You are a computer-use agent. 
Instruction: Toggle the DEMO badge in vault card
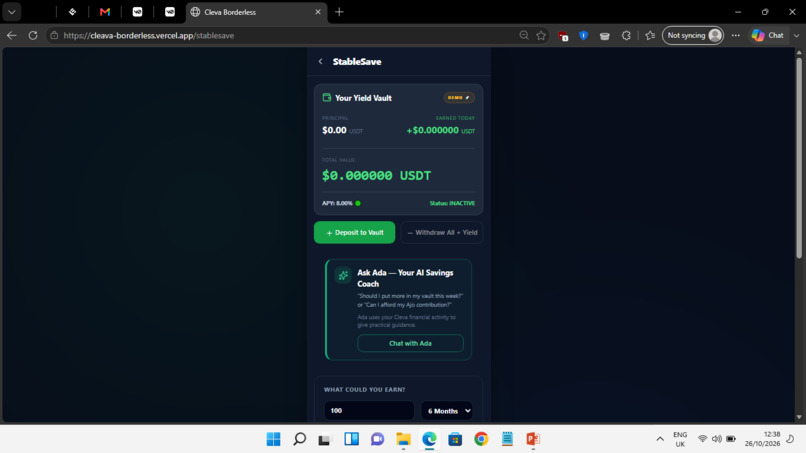point(459,98)
